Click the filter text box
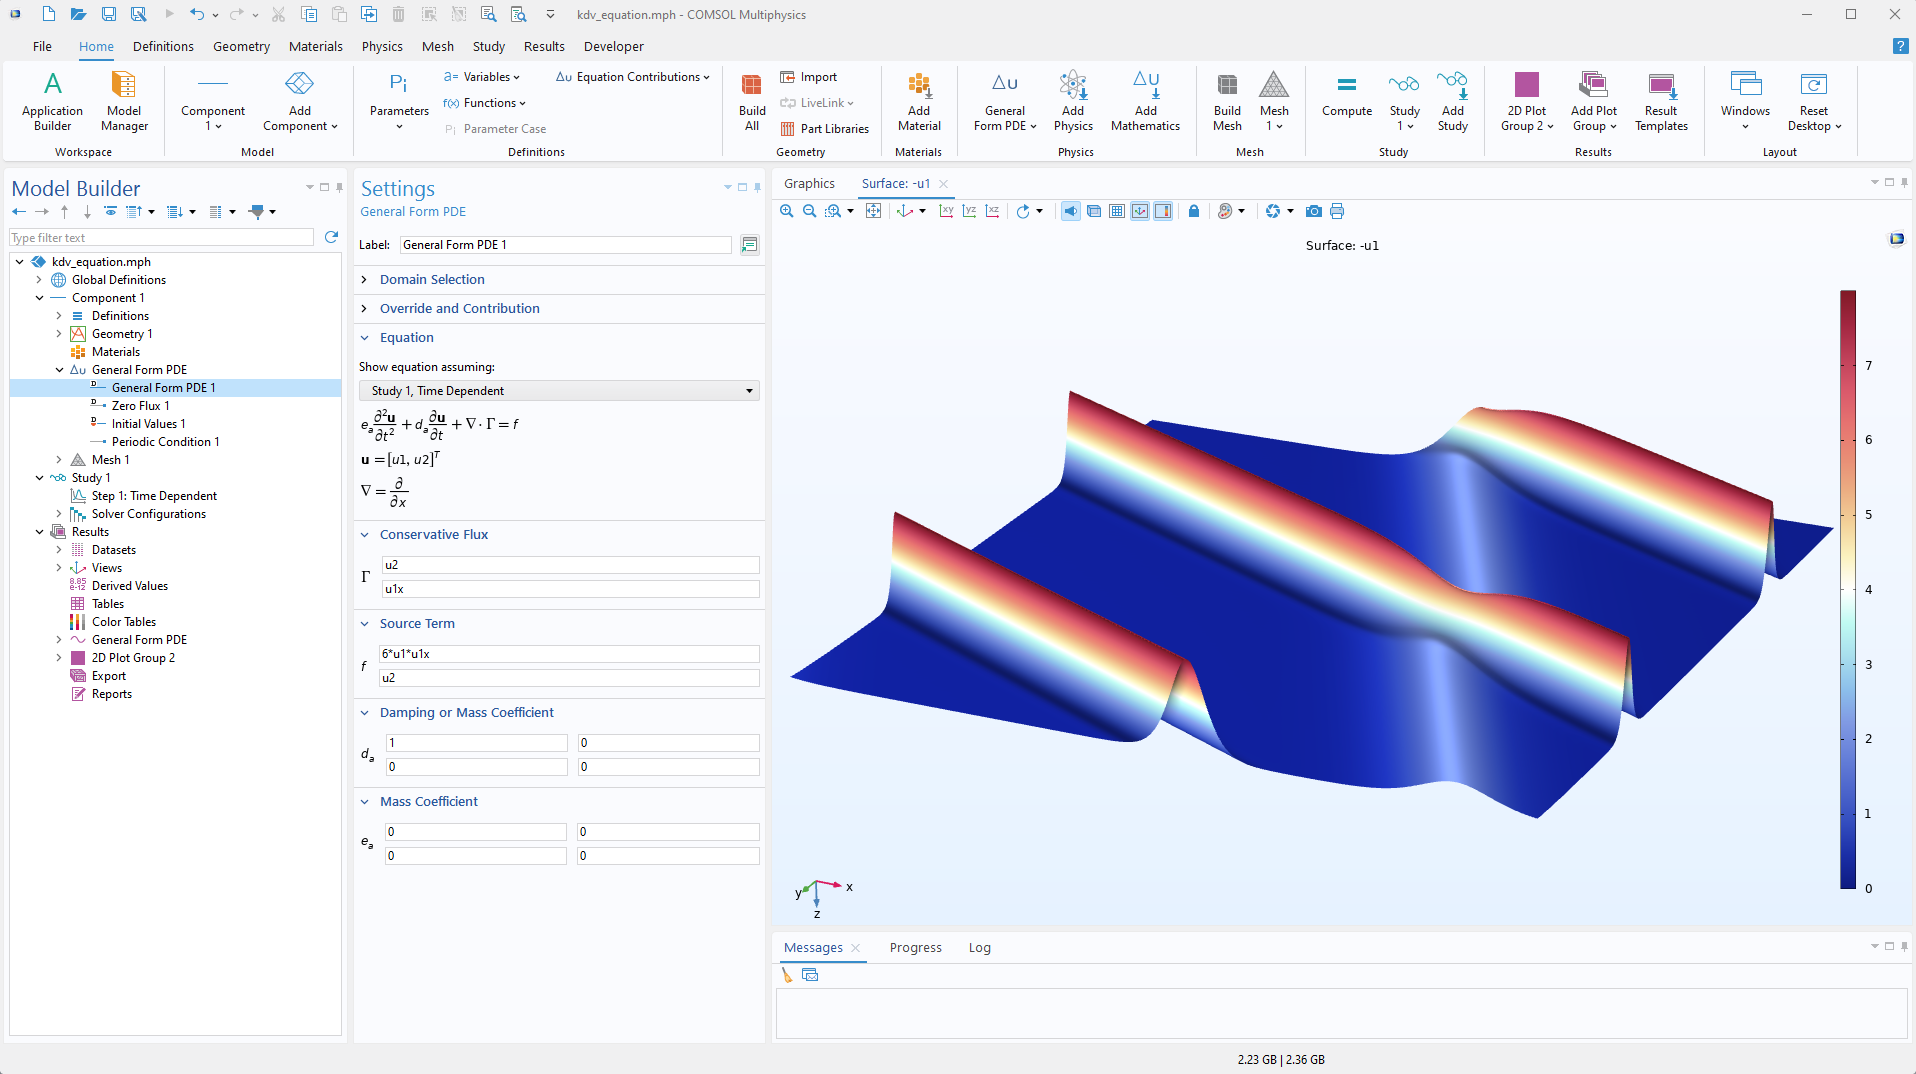Viewport: 1916px width, 1074px height. [161, 238]
